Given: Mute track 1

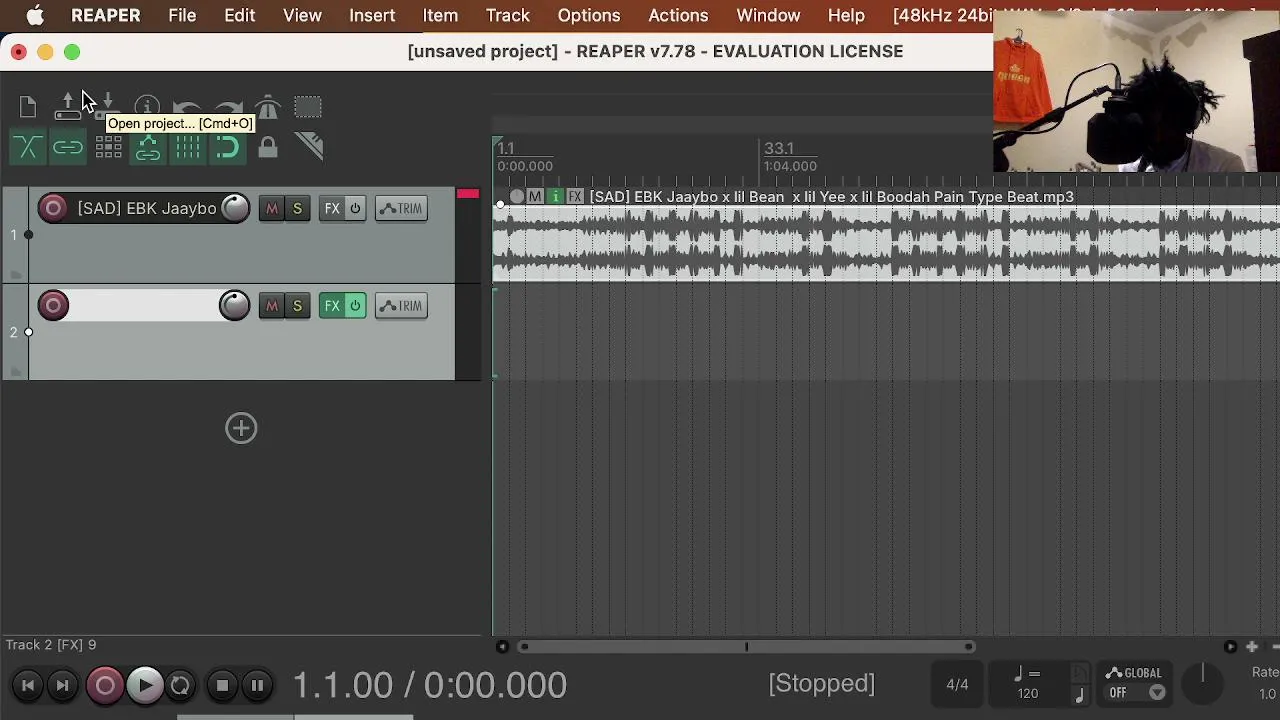Looking at the screenshot, I should click(x=271, y=208).
